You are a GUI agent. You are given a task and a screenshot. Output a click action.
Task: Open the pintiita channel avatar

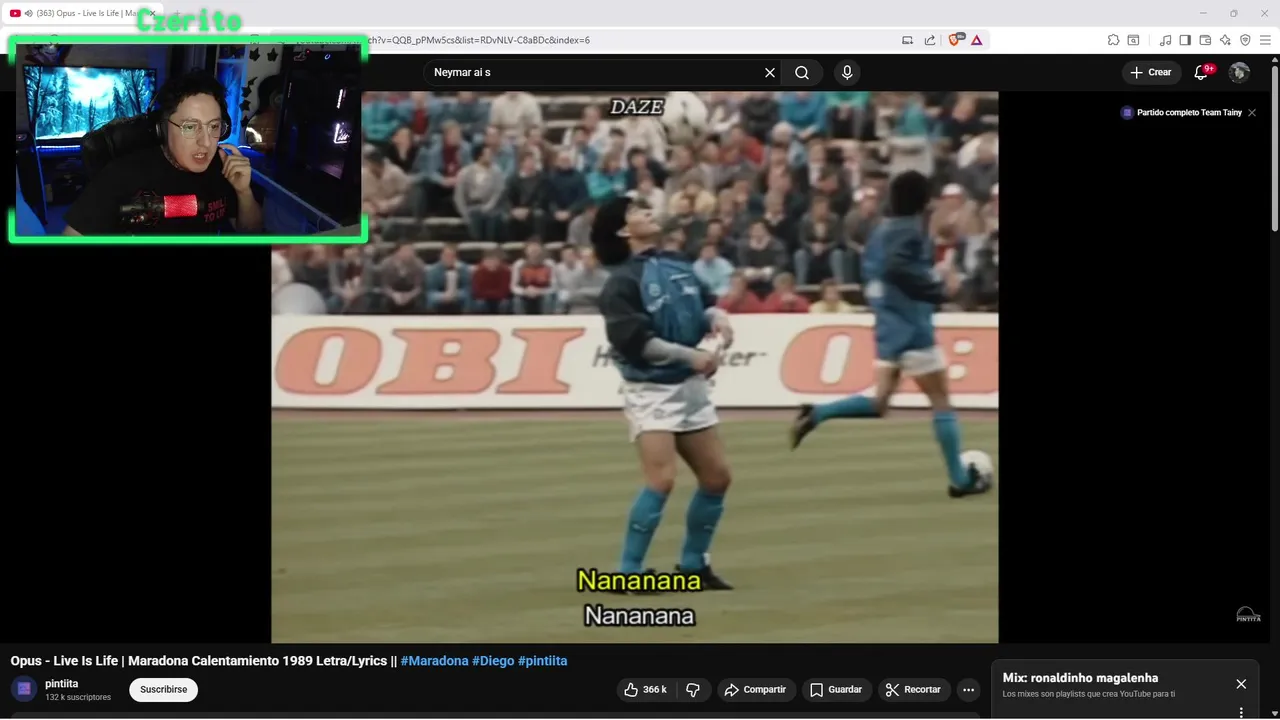tap(24, 689)
